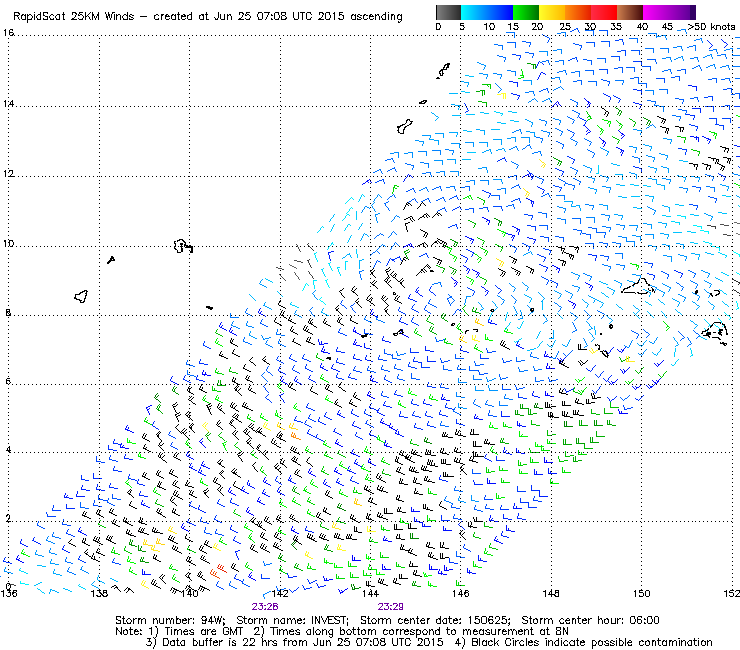This screenshot has height=650, width=740.
Task: Click the 'RapidScat 25KM Winds' title text
Action: (74, 17)
